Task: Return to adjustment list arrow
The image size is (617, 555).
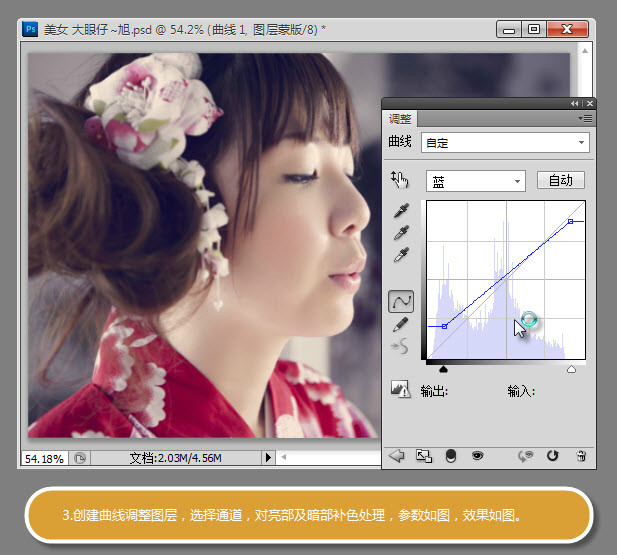Action: 396,456
